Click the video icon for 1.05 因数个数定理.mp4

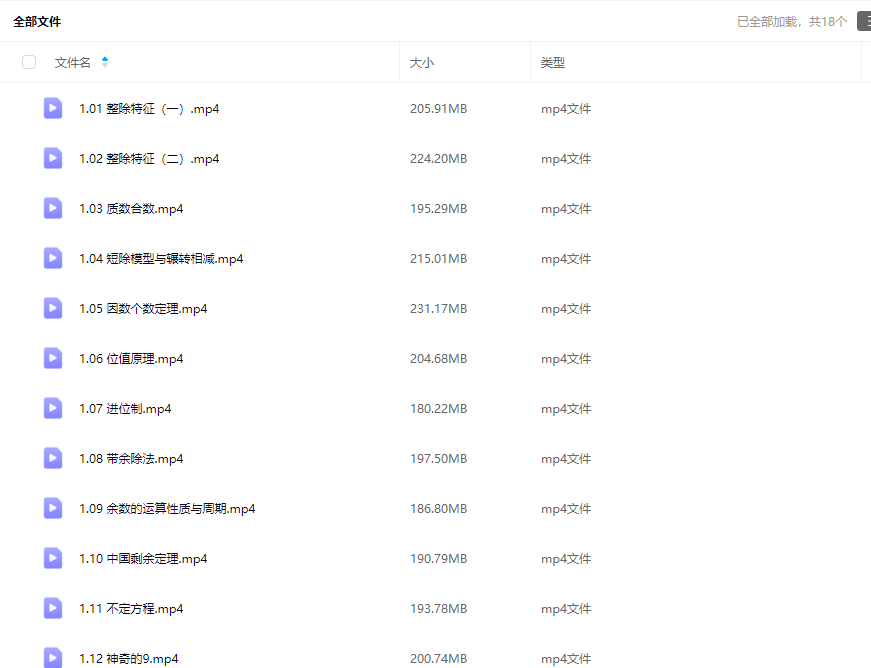pyautogui.click(x=53, y=309)
